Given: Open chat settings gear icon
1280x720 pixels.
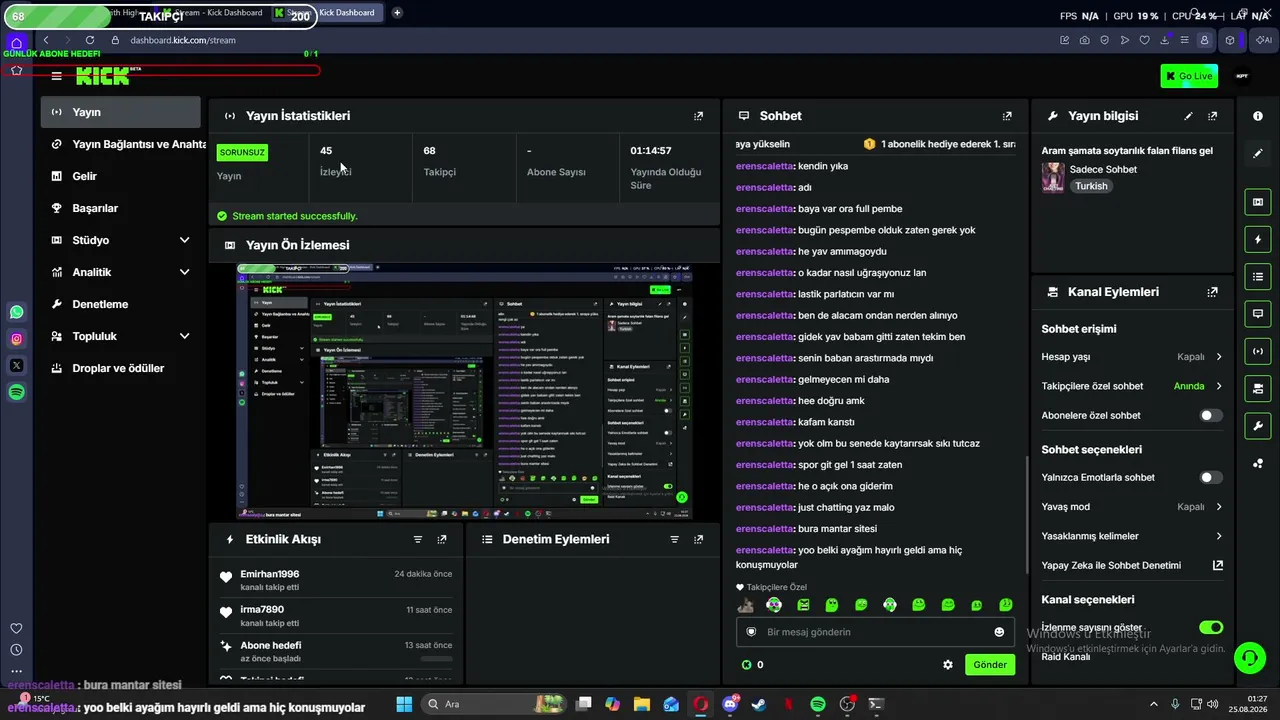Looking at the screenshot, I should click(948, 665).
